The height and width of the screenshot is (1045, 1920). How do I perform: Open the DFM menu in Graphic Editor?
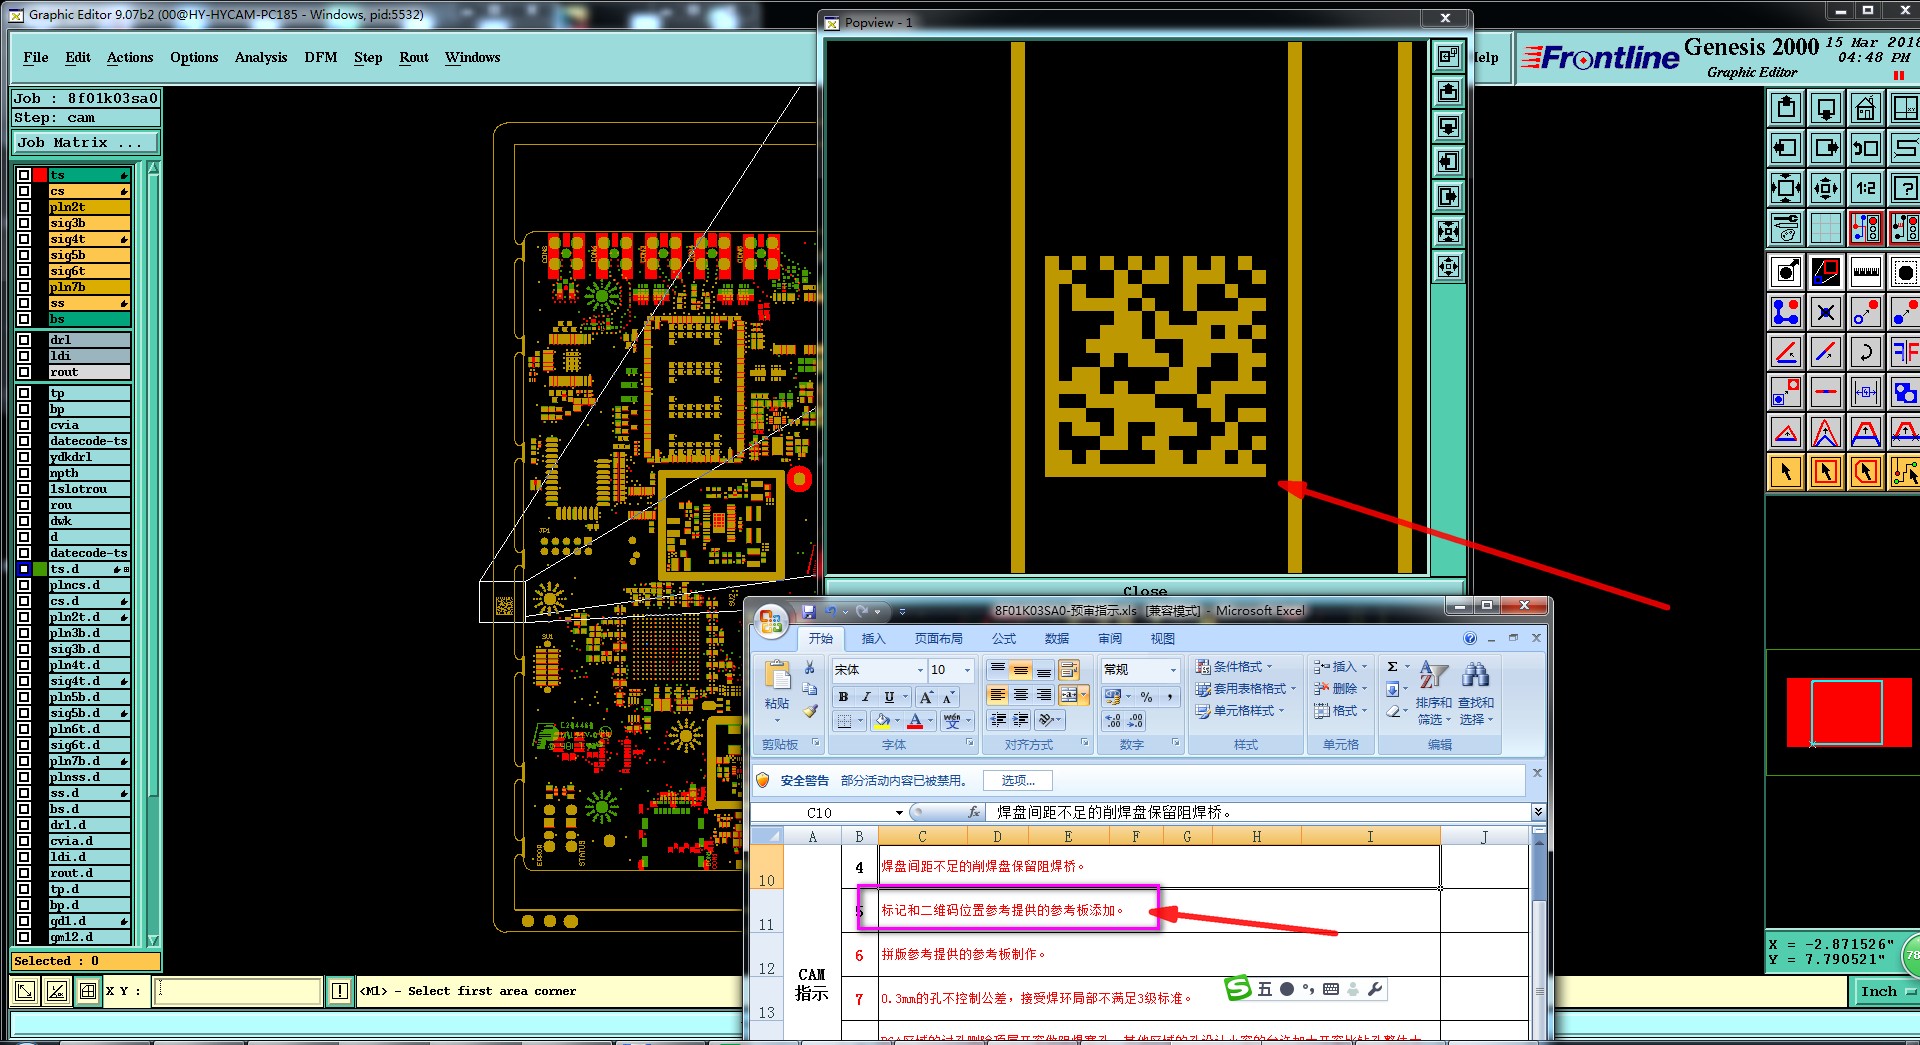tap(321, 57)
